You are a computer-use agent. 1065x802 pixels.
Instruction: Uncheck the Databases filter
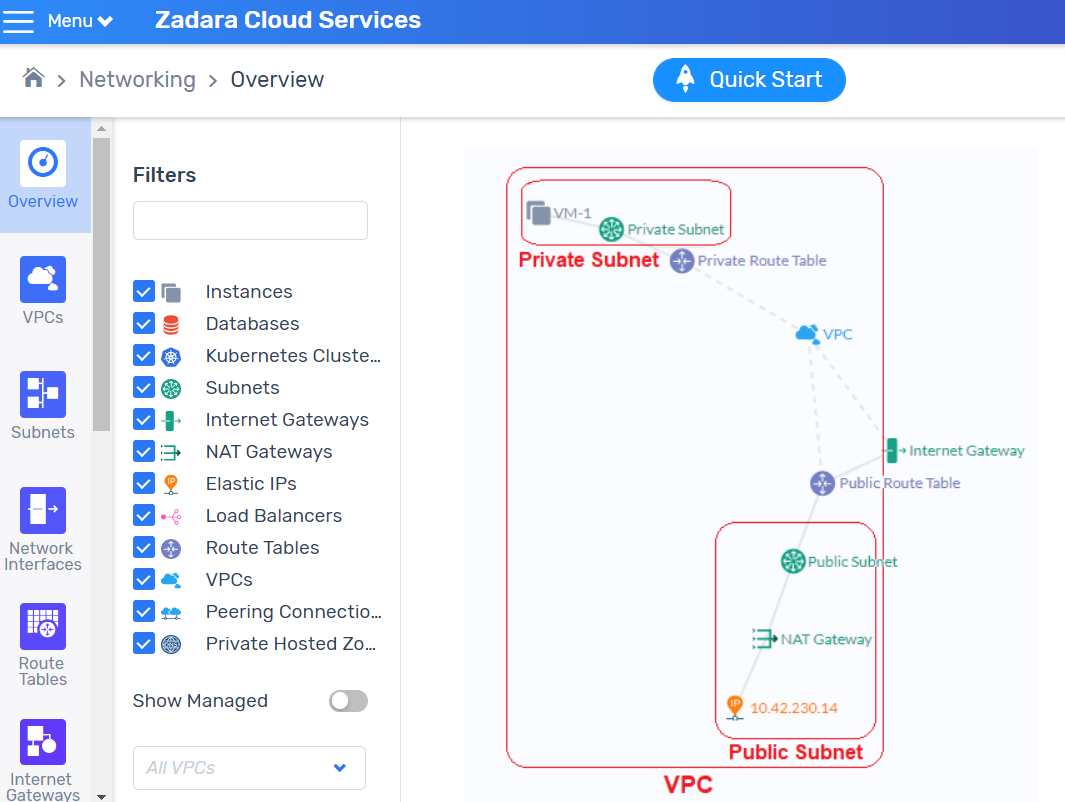point(144,323)
